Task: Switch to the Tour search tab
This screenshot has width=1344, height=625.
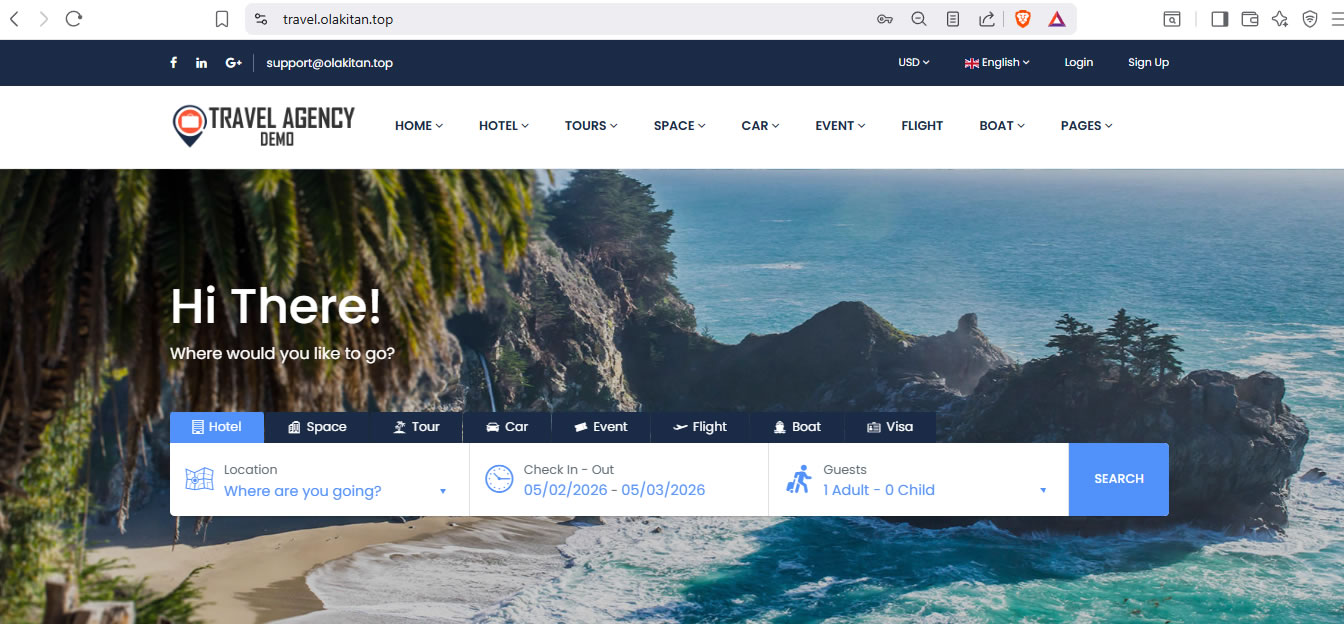Action: 416,427
